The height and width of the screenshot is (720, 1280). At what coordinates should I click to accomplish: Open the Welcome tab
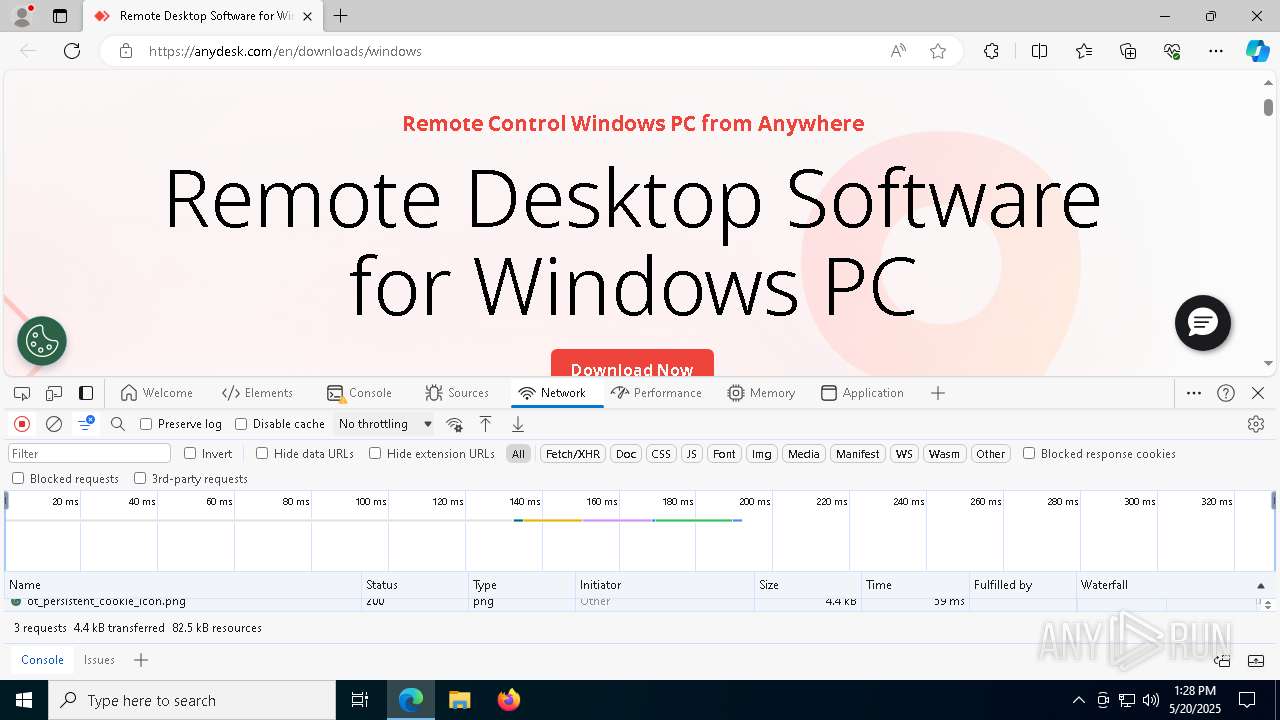(x=156, y=393)
